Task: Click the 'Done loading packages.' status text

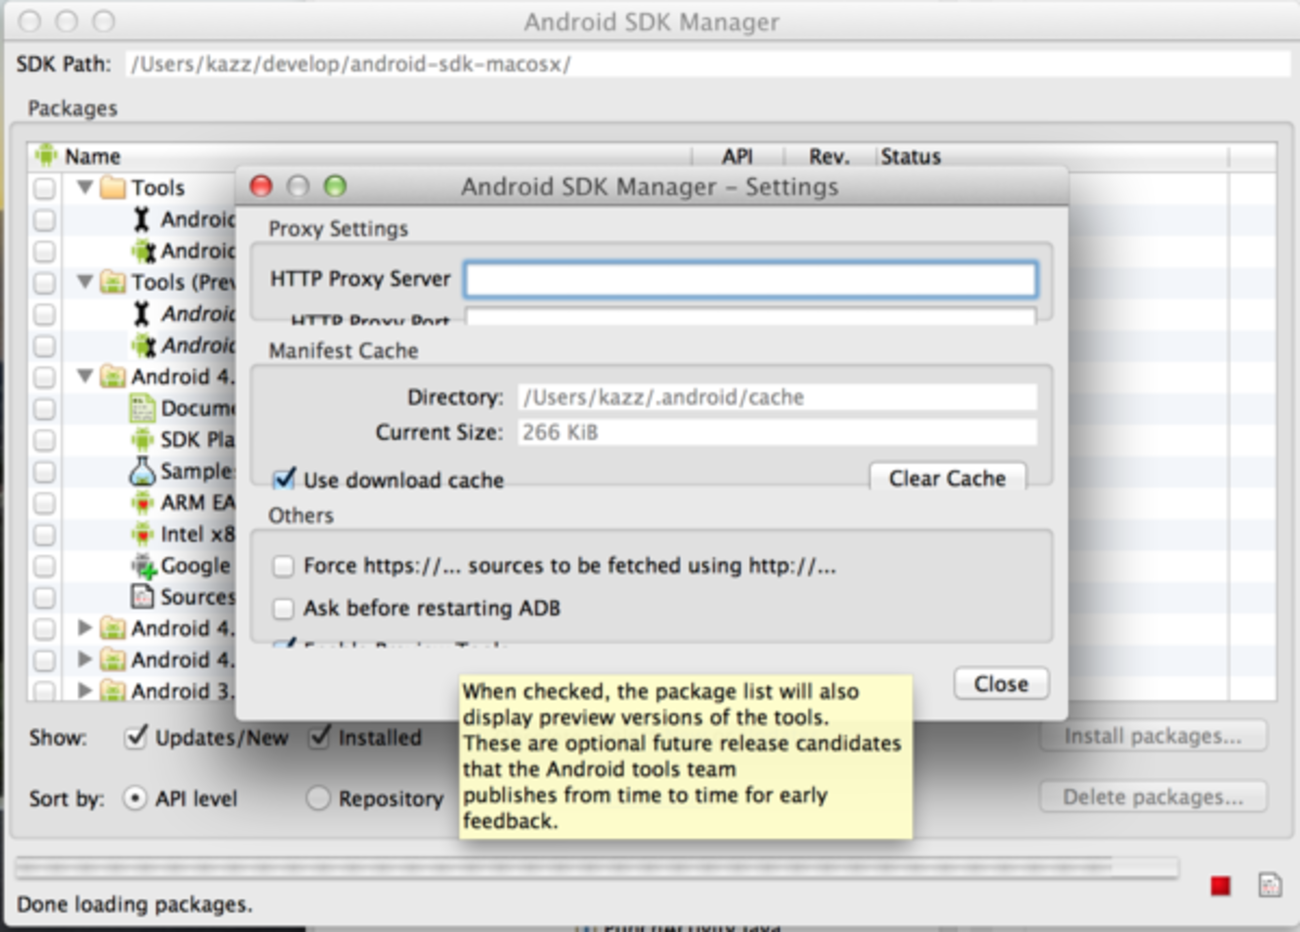Action: point(134,904)
